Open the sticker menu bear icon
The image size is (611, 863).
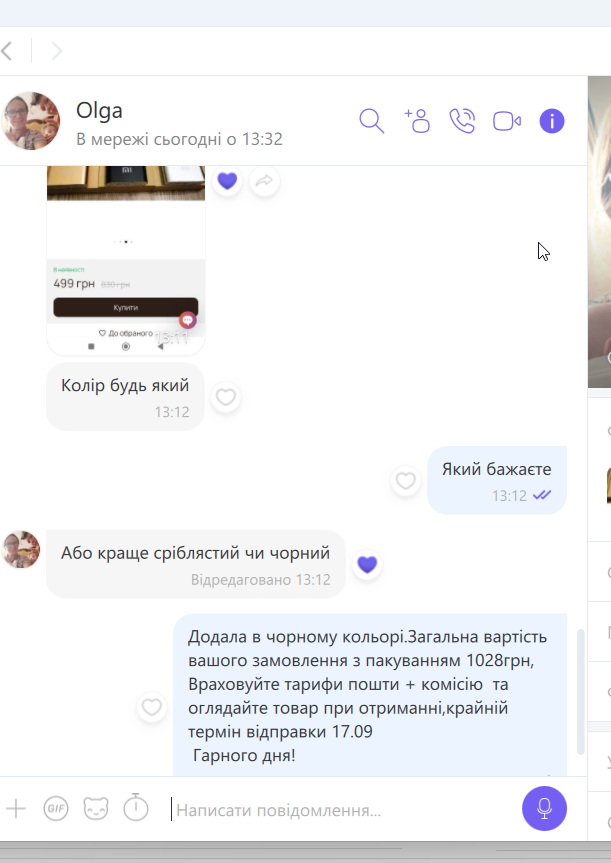pyautogui.click(x=96, y=809)
